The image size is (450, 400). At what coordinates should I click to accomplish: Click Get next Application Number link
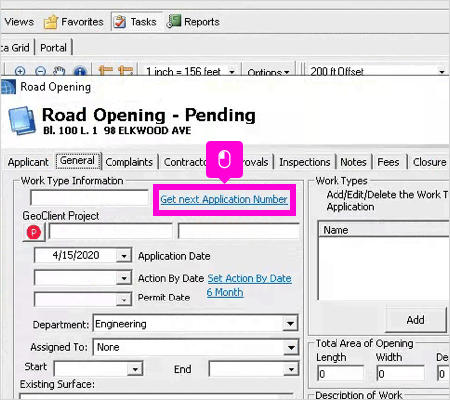224,199
